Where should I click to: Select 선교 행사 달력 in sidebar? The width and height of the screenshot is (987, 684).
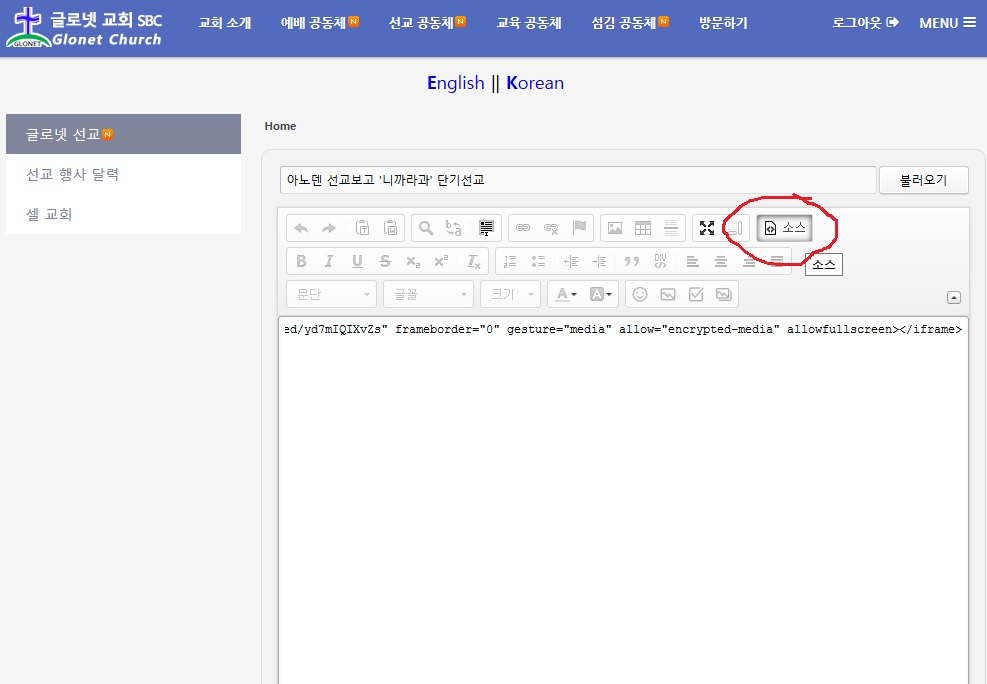click(73, 174)
